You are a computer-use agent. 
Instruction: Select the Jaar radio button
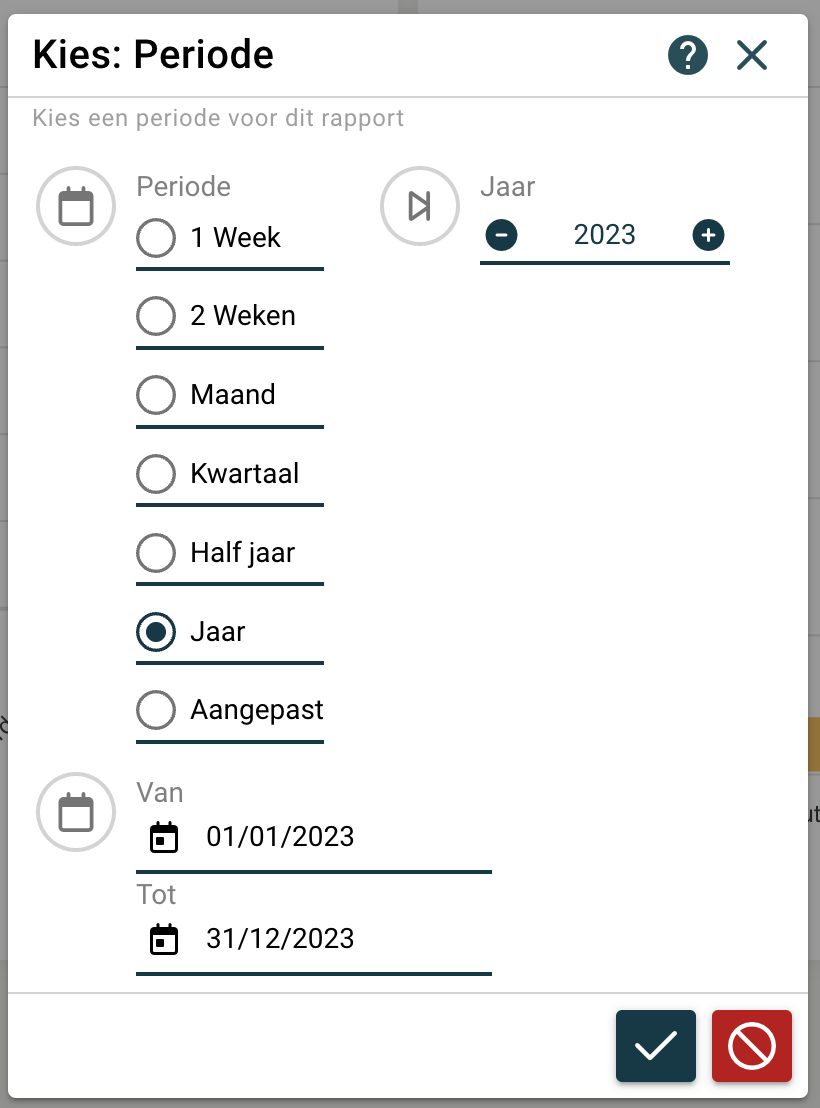tap(156, 632)
